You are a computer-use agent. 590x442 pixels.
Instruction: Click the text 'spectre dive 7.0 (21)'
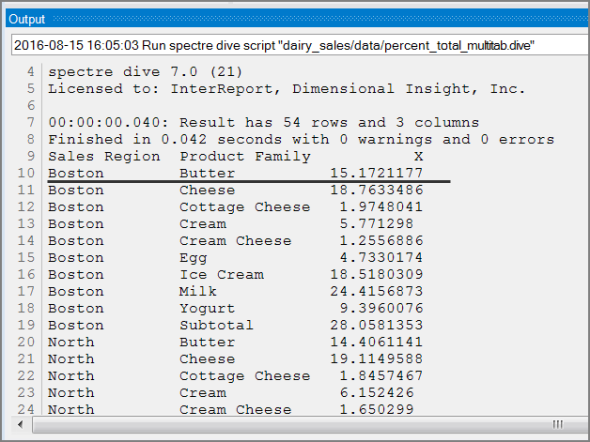[x=146, y=71]
